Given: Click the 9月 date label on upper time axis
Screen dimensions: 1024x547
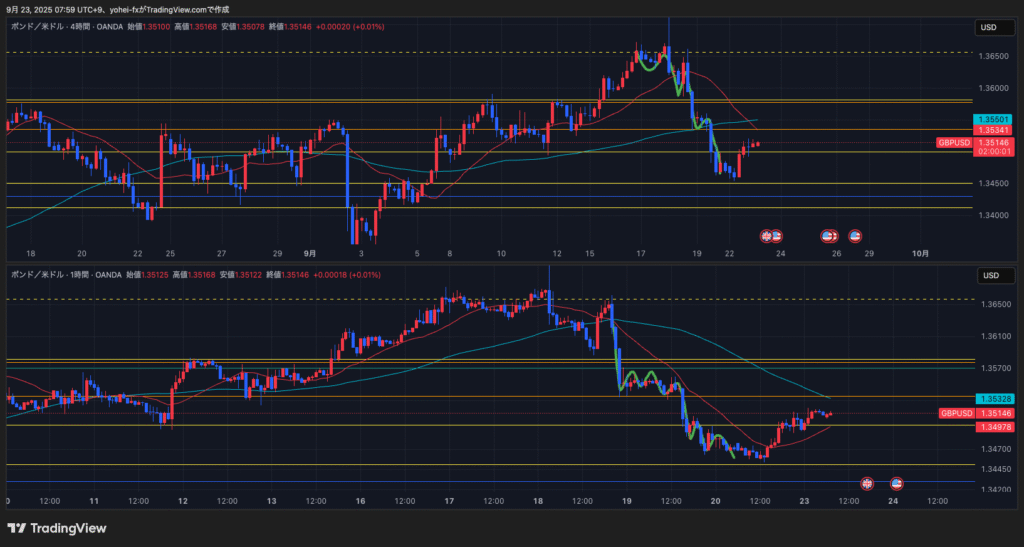Looking at the screenshot, I should coord(310,254).
